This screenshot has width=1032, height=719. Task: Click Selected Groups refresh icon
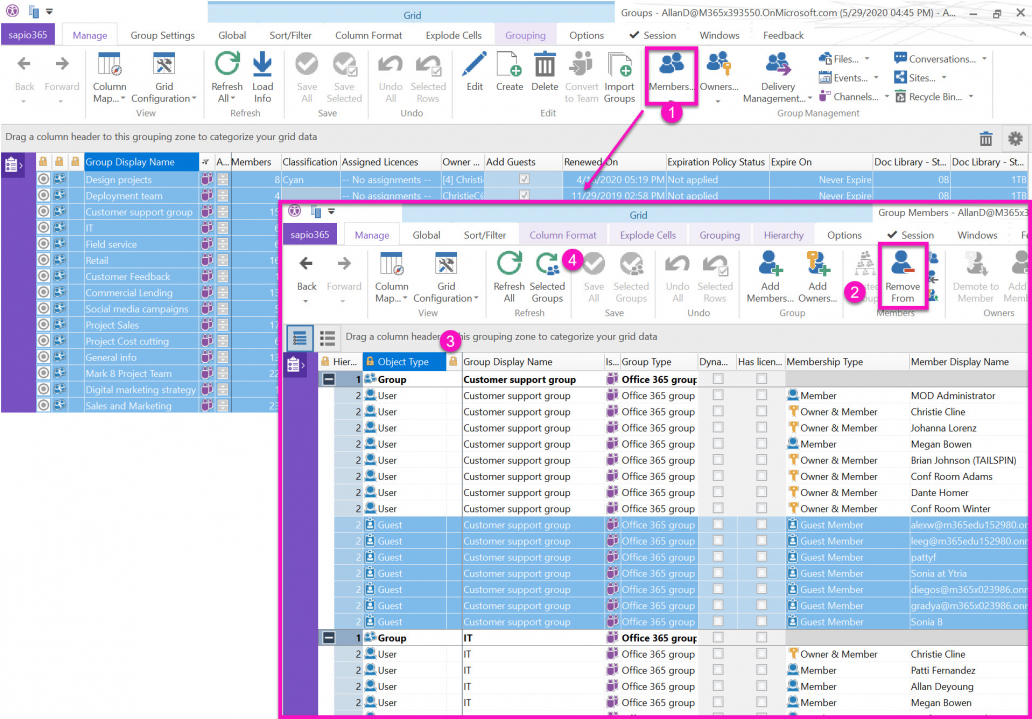pyautogui.click(x=548, y=277)
